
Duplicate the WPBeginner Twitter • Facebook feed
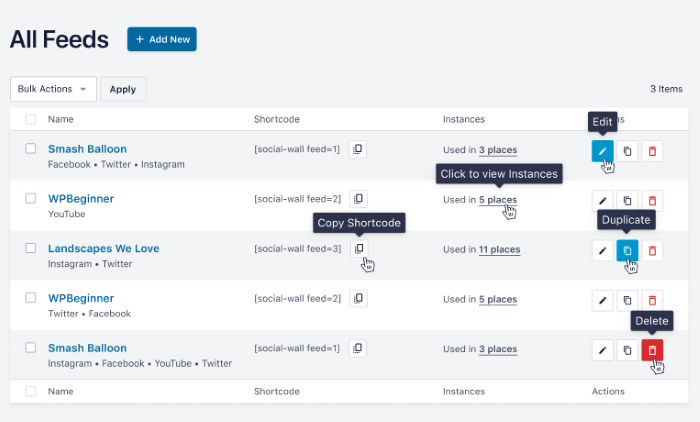tap(627, 301)
